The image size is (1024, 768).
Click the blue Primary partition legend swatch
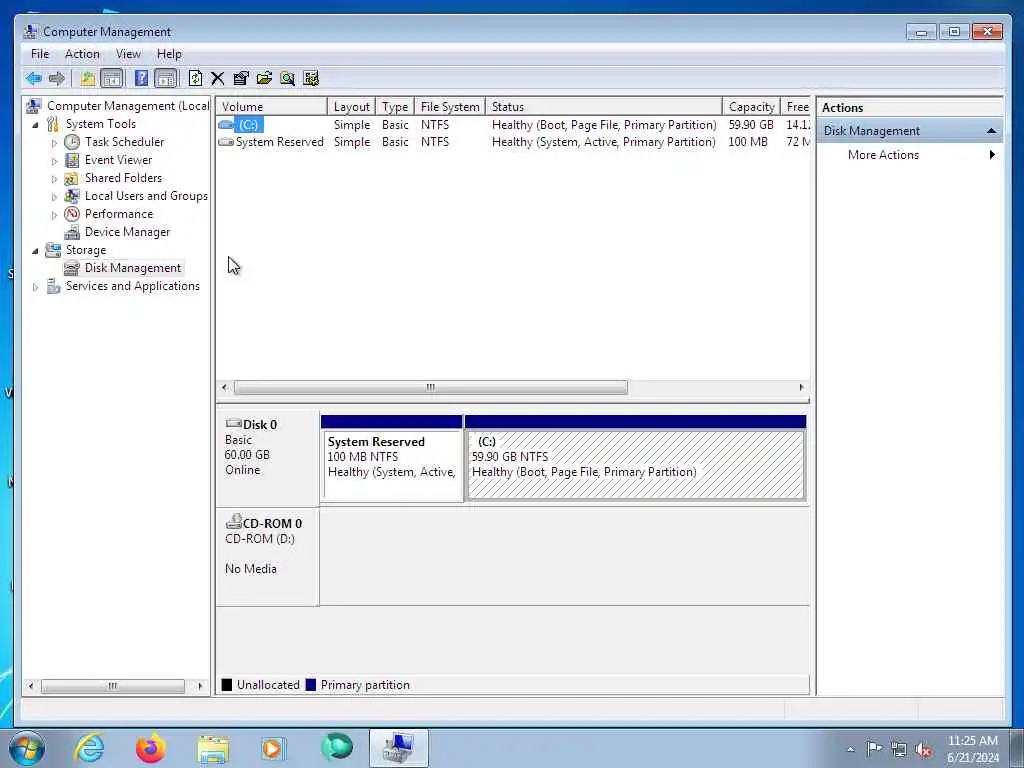(311, 684)
